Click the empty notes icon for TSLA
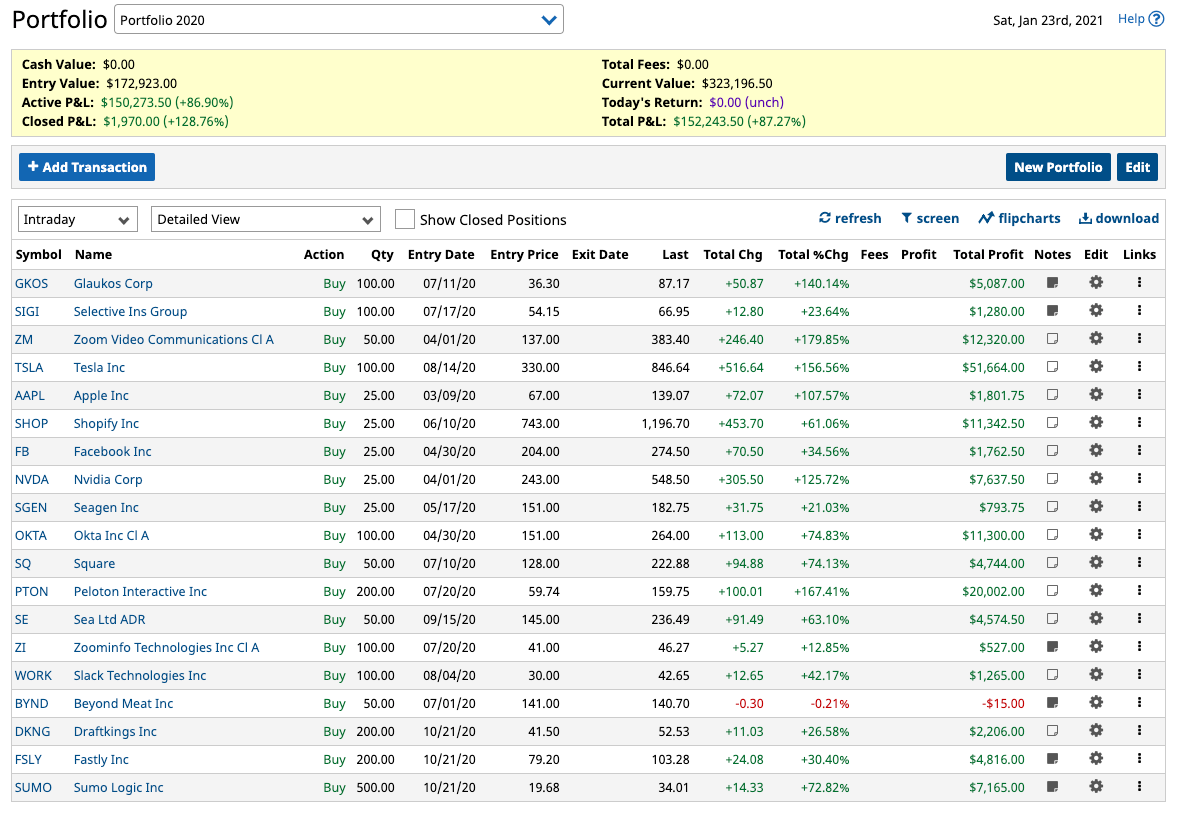 coord(1052,367)
